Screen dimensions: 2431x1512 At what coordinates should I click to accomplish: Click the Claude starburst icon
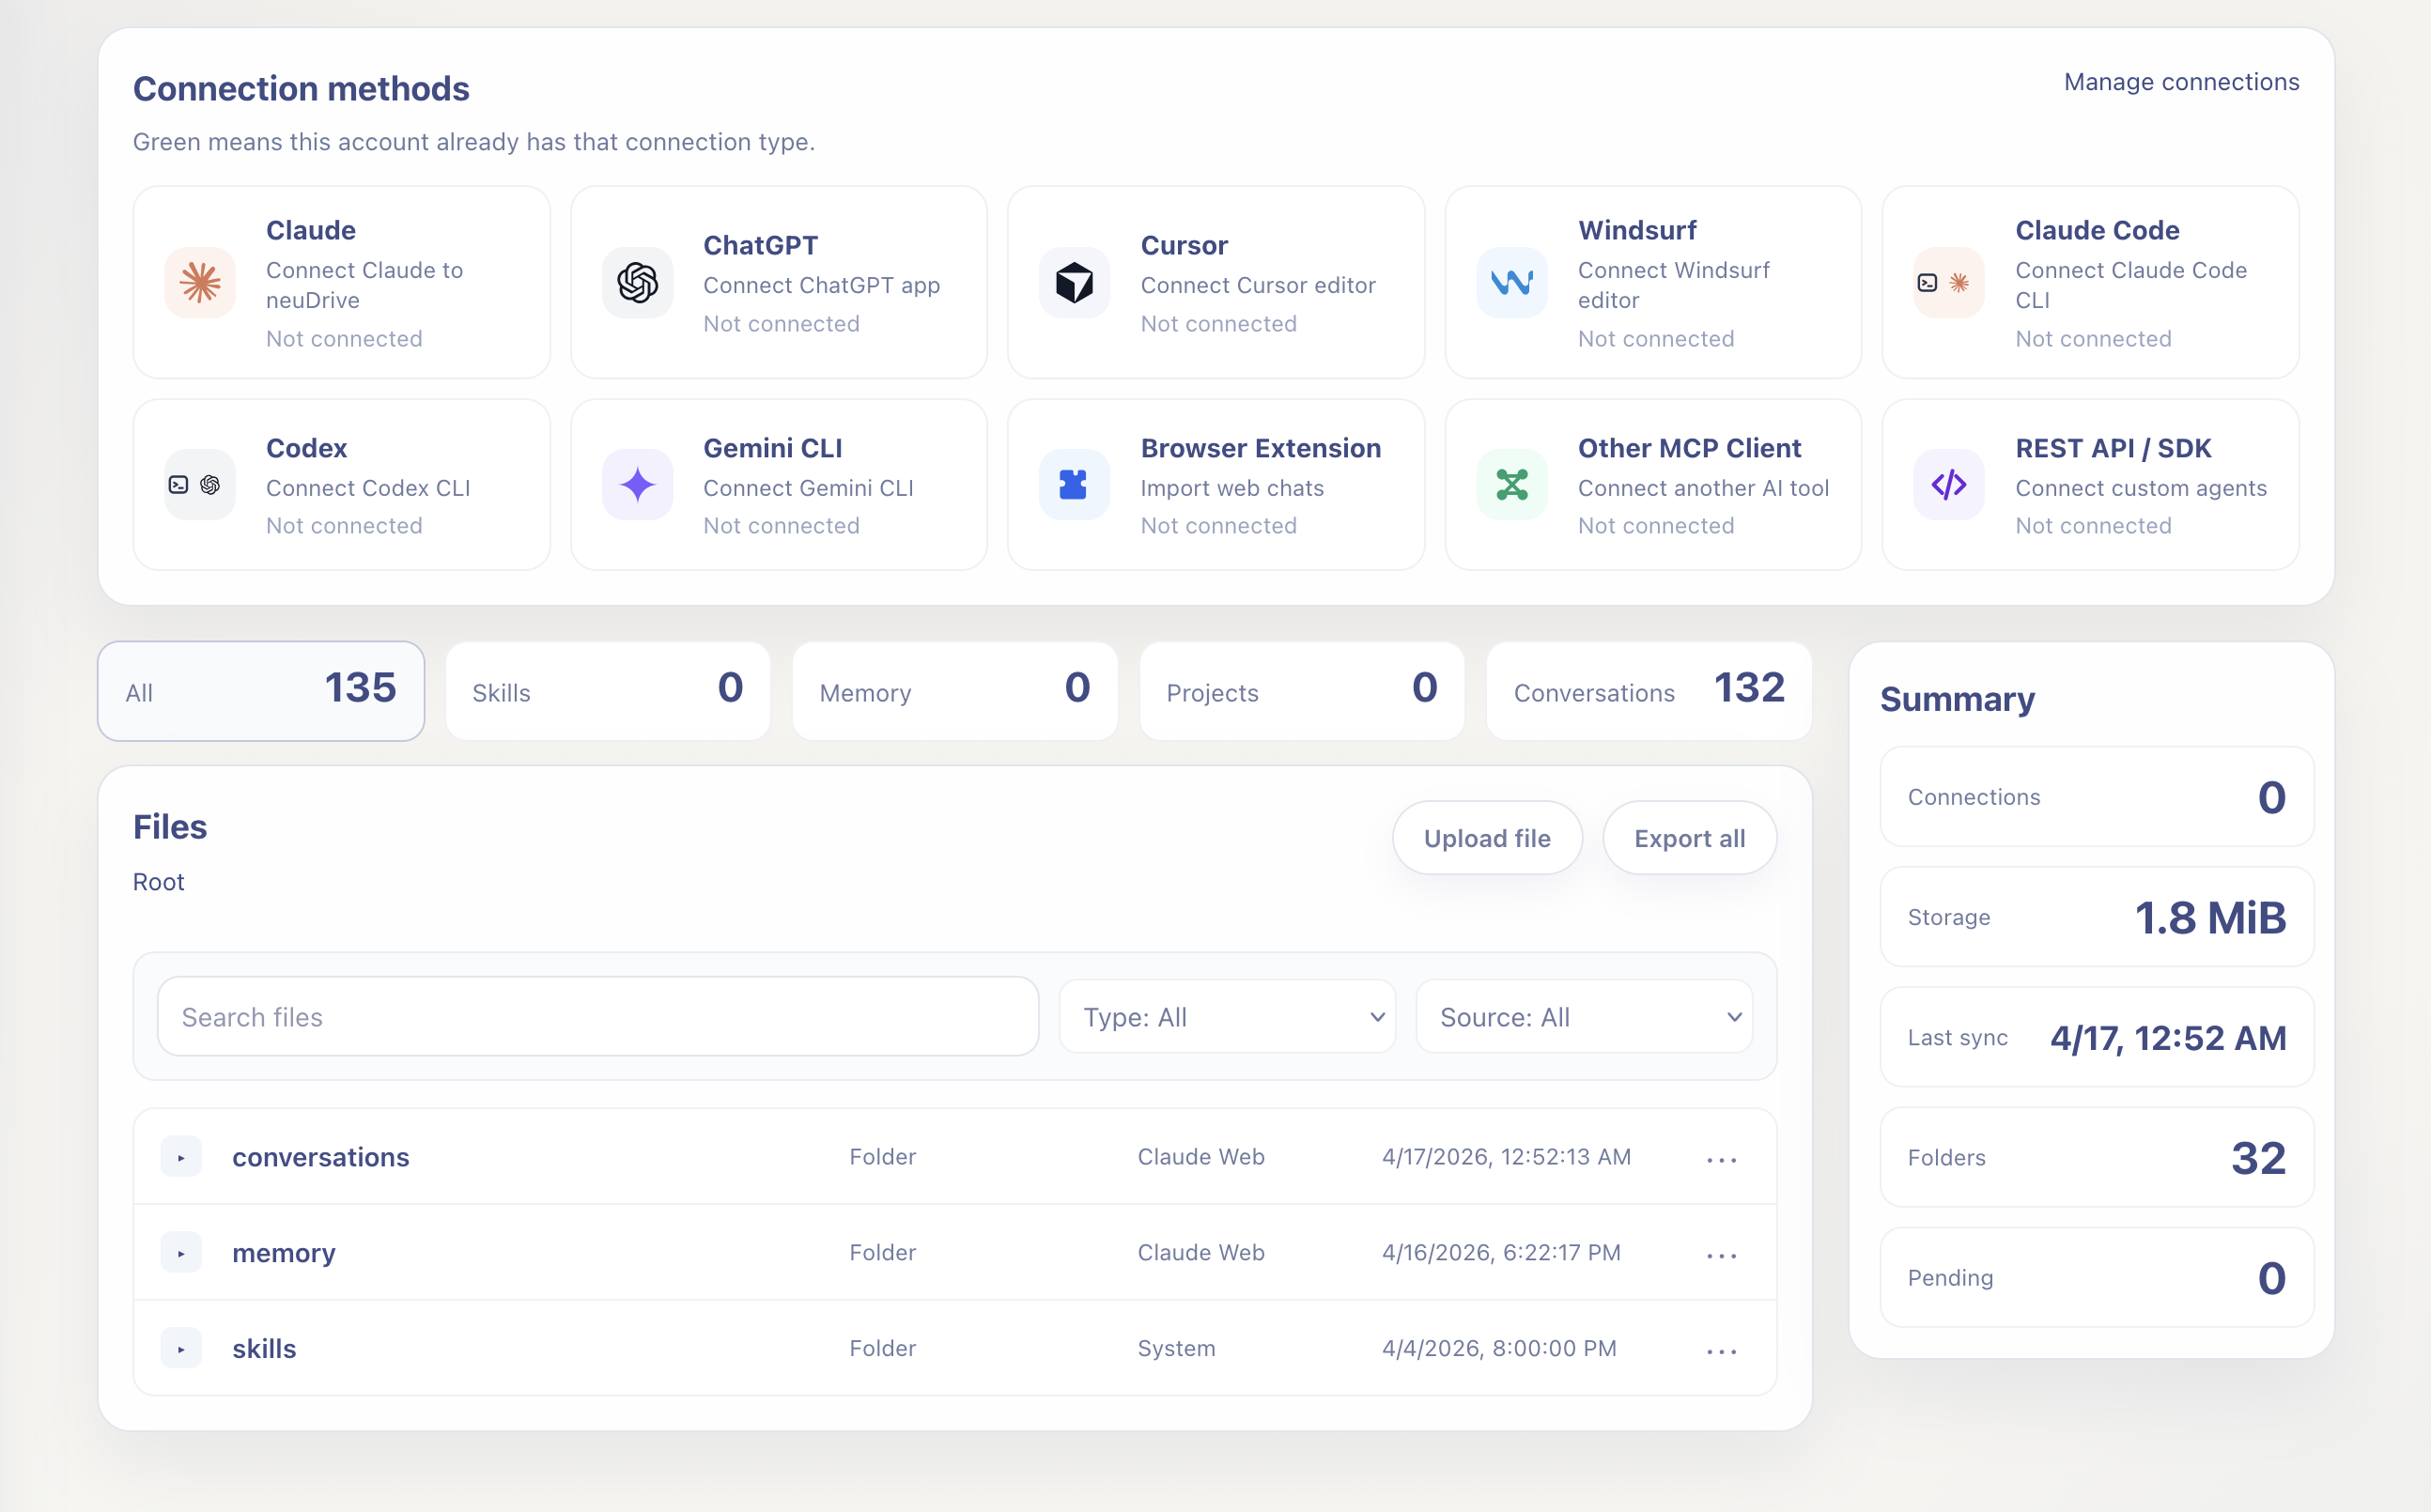pyautogui.click(x=200, y=283)
